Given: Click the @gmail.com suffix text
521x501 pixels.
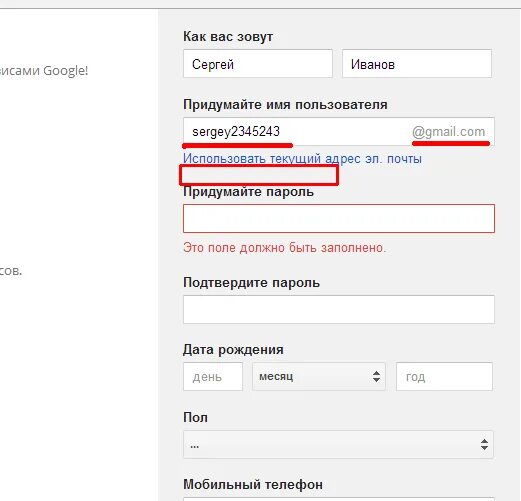Looking at the screenshot, I should [x=449, y=132].
